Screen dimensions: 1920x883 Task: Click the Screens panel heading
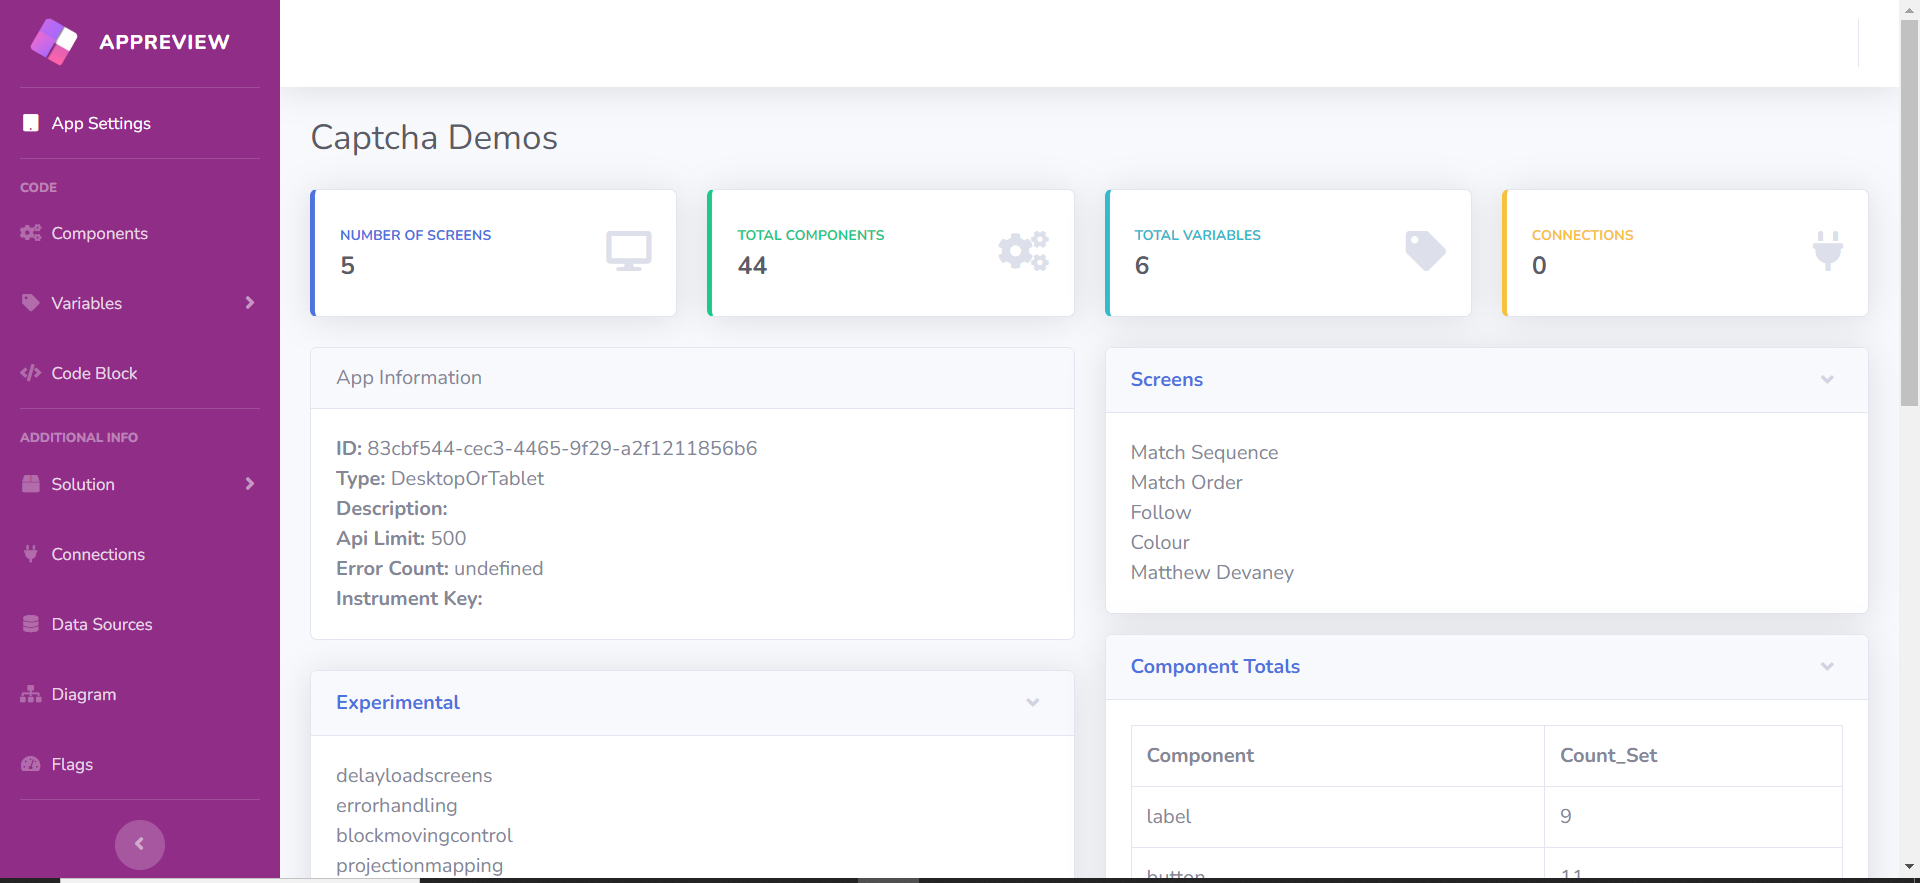1166,380
